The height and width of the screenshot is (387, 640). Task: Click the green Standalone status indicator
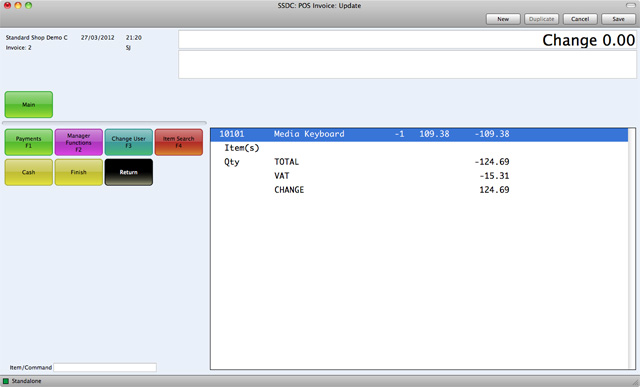pos(6,381)
